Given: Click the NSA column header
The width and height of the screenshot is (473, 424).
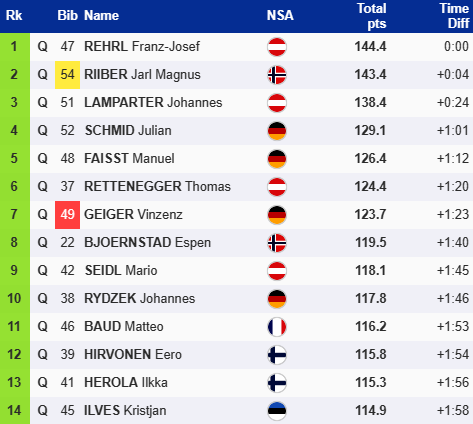Looking at the screenshot, I should pyautogui.click(x=280, y=15).
